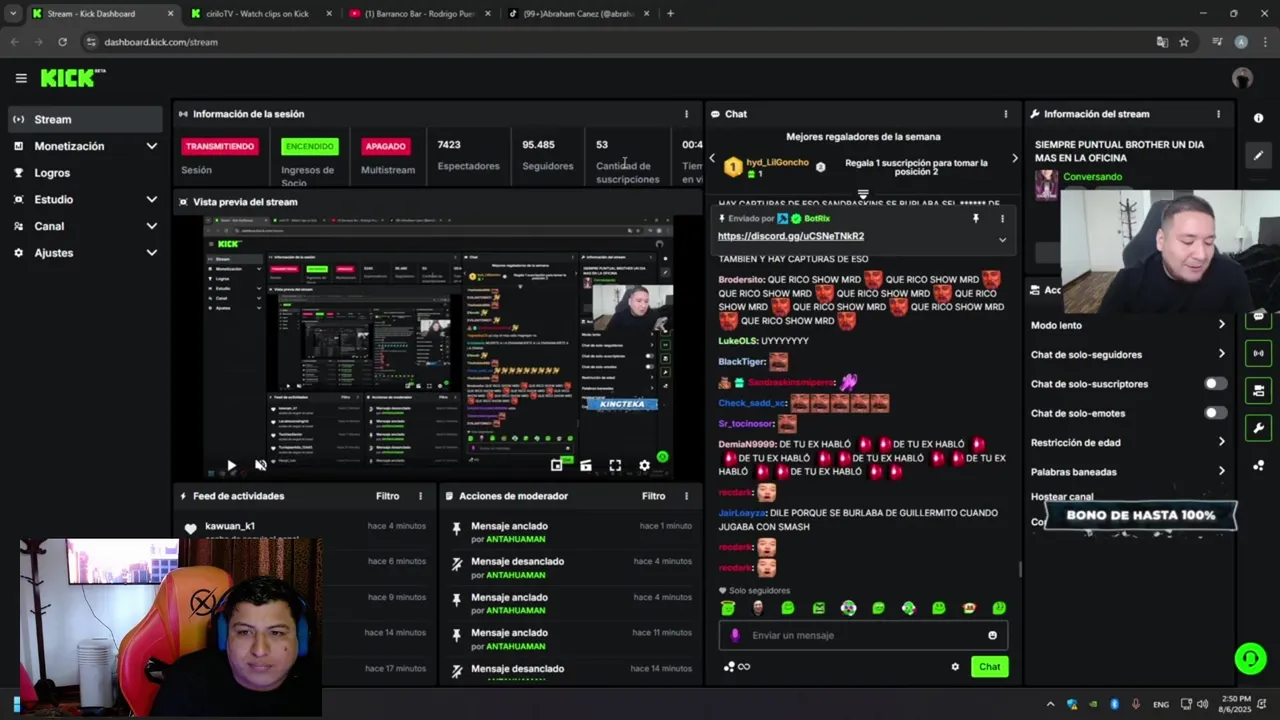The image size is (1280, 720).
Task: Open the info icon in right rail
Action: [1258, 118]
